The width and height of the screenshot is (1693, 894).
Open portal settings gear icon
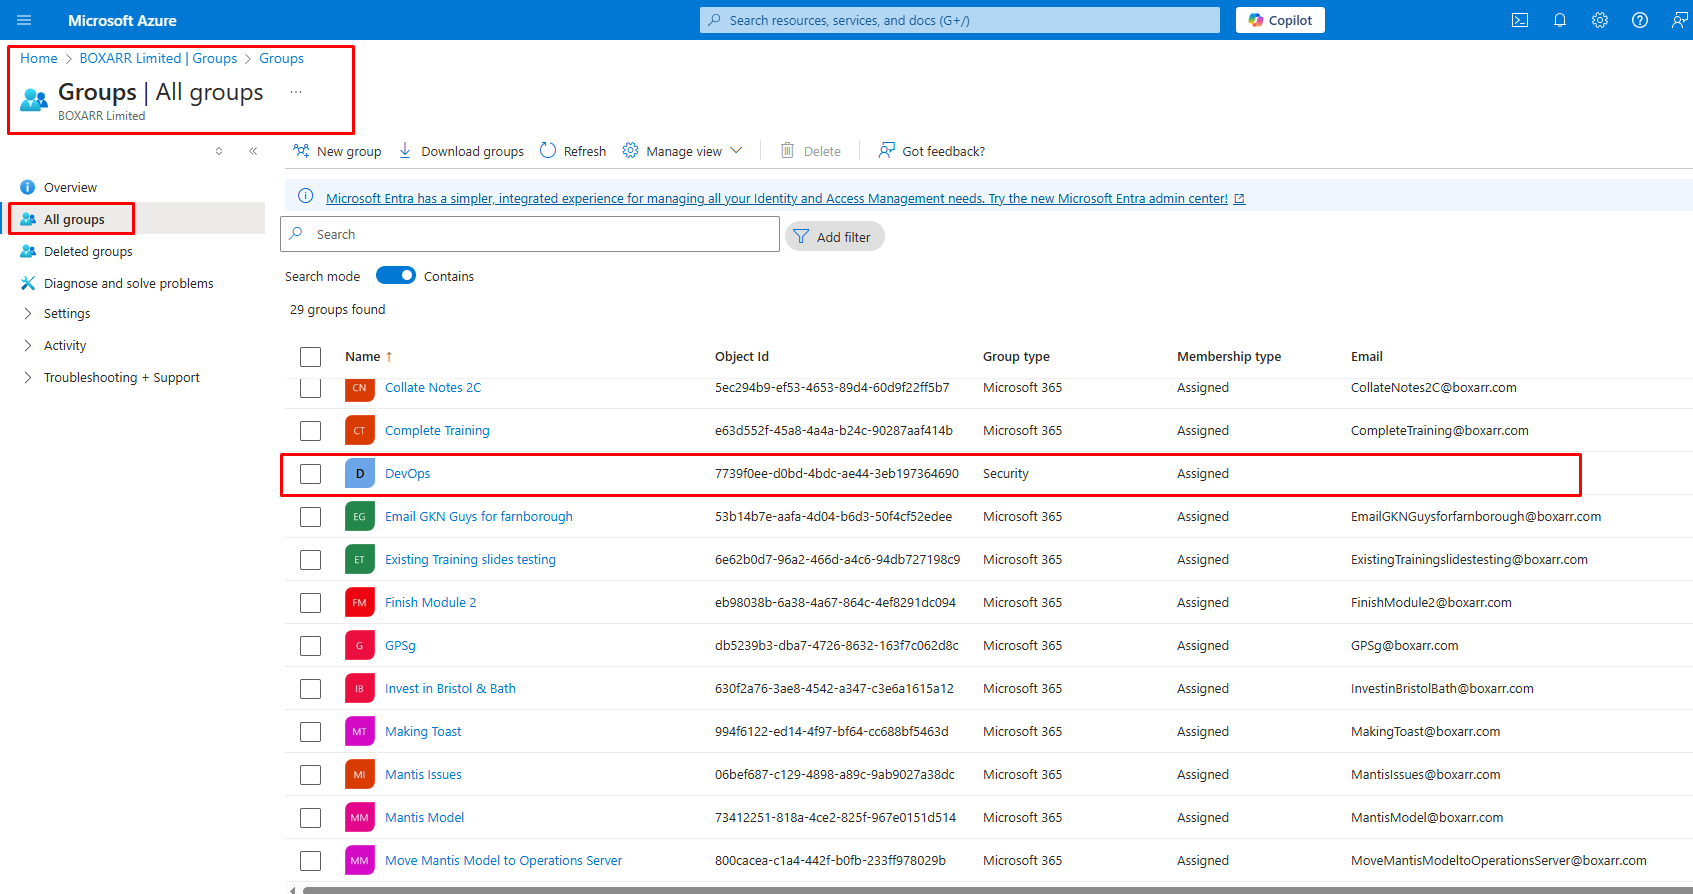click(x=1600, y=20)
